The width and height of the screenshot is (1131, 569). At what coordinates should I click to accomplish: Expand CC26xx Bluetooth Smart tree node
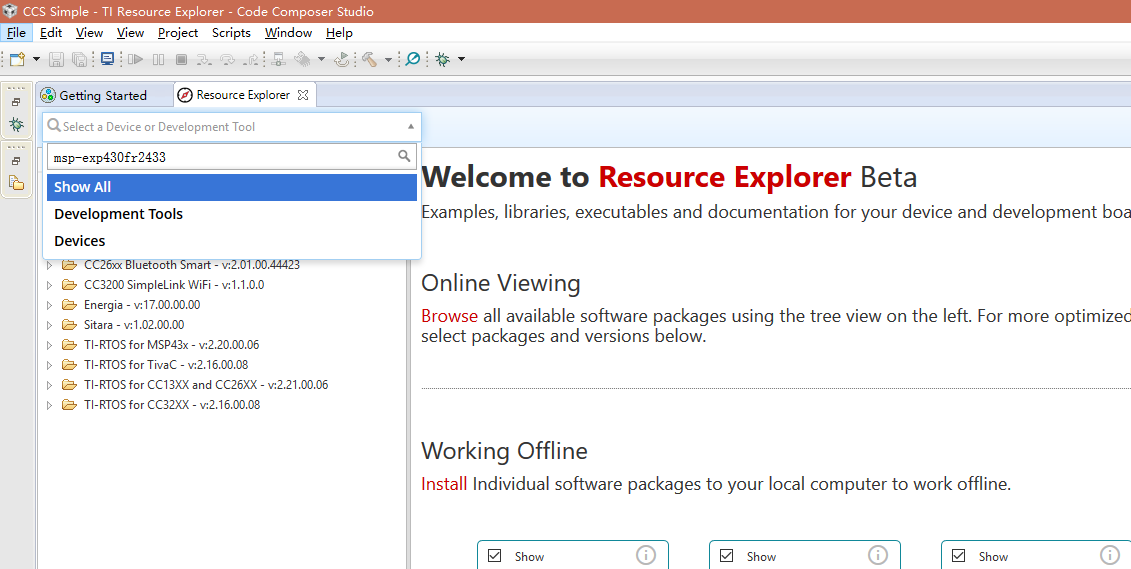click(x=49, y=265)
